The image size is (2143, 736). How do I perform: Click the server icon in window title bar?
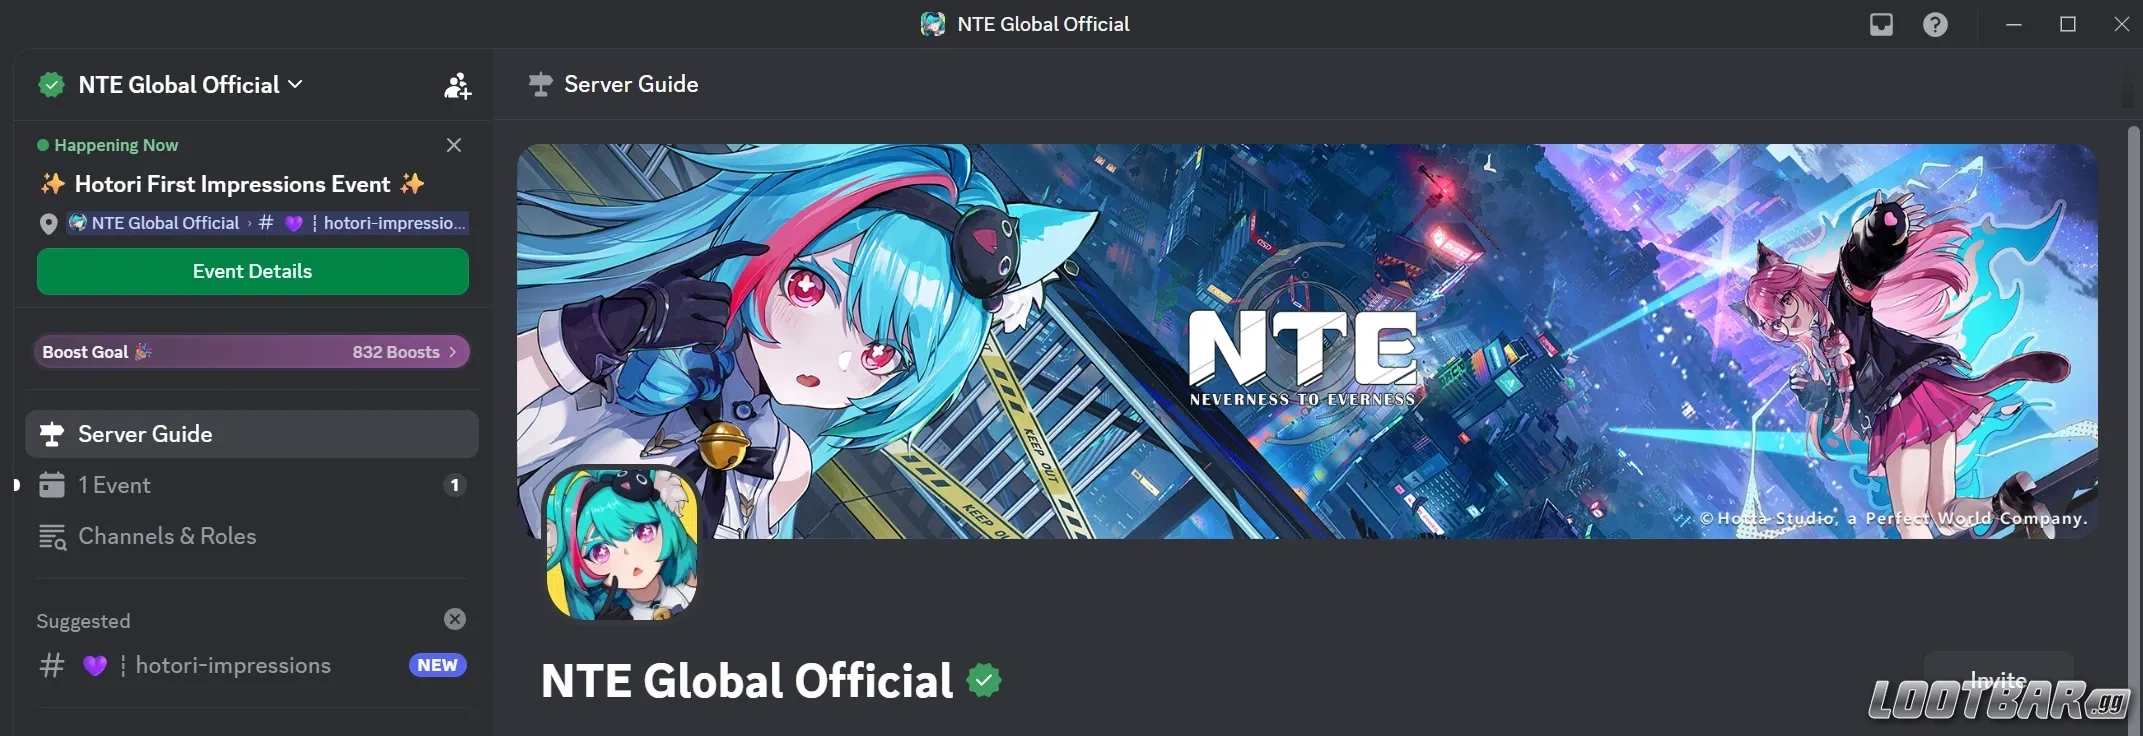click(x=933, y=24)
